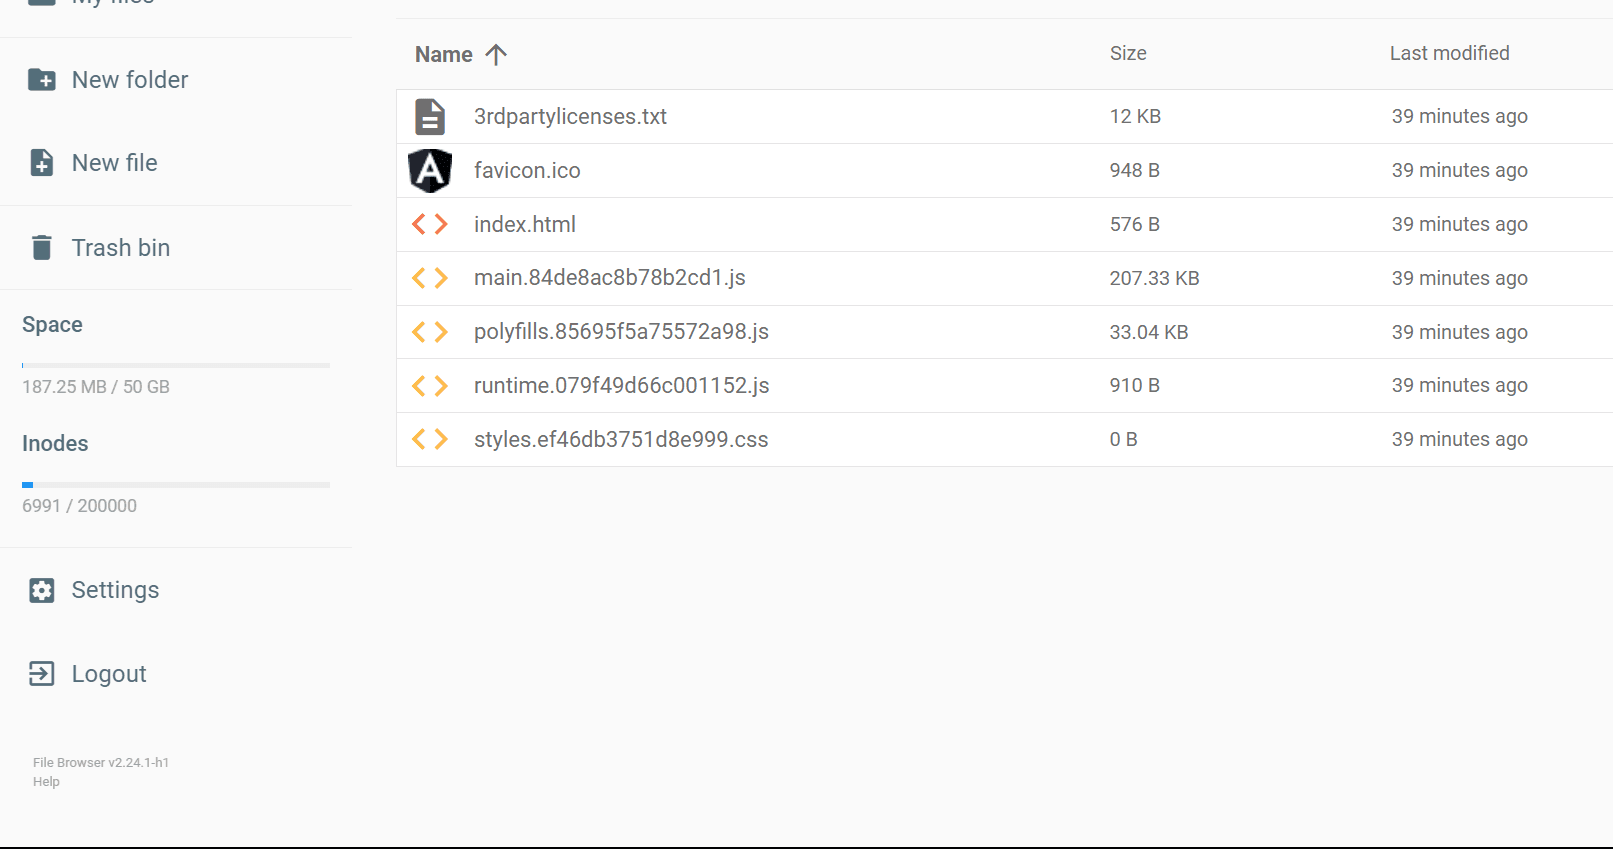The image size is (1613, 849).
Task: Sort files by Last modified column
Action: point(1449,53)
